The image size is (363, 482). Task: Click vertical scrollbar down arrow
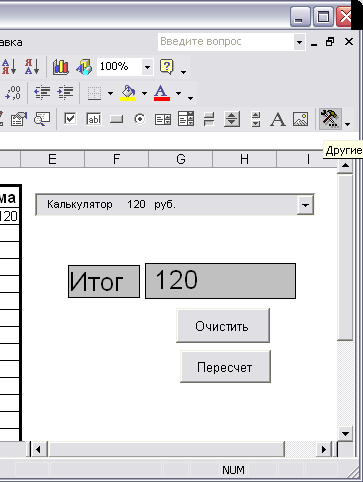(x=345, y=434)
